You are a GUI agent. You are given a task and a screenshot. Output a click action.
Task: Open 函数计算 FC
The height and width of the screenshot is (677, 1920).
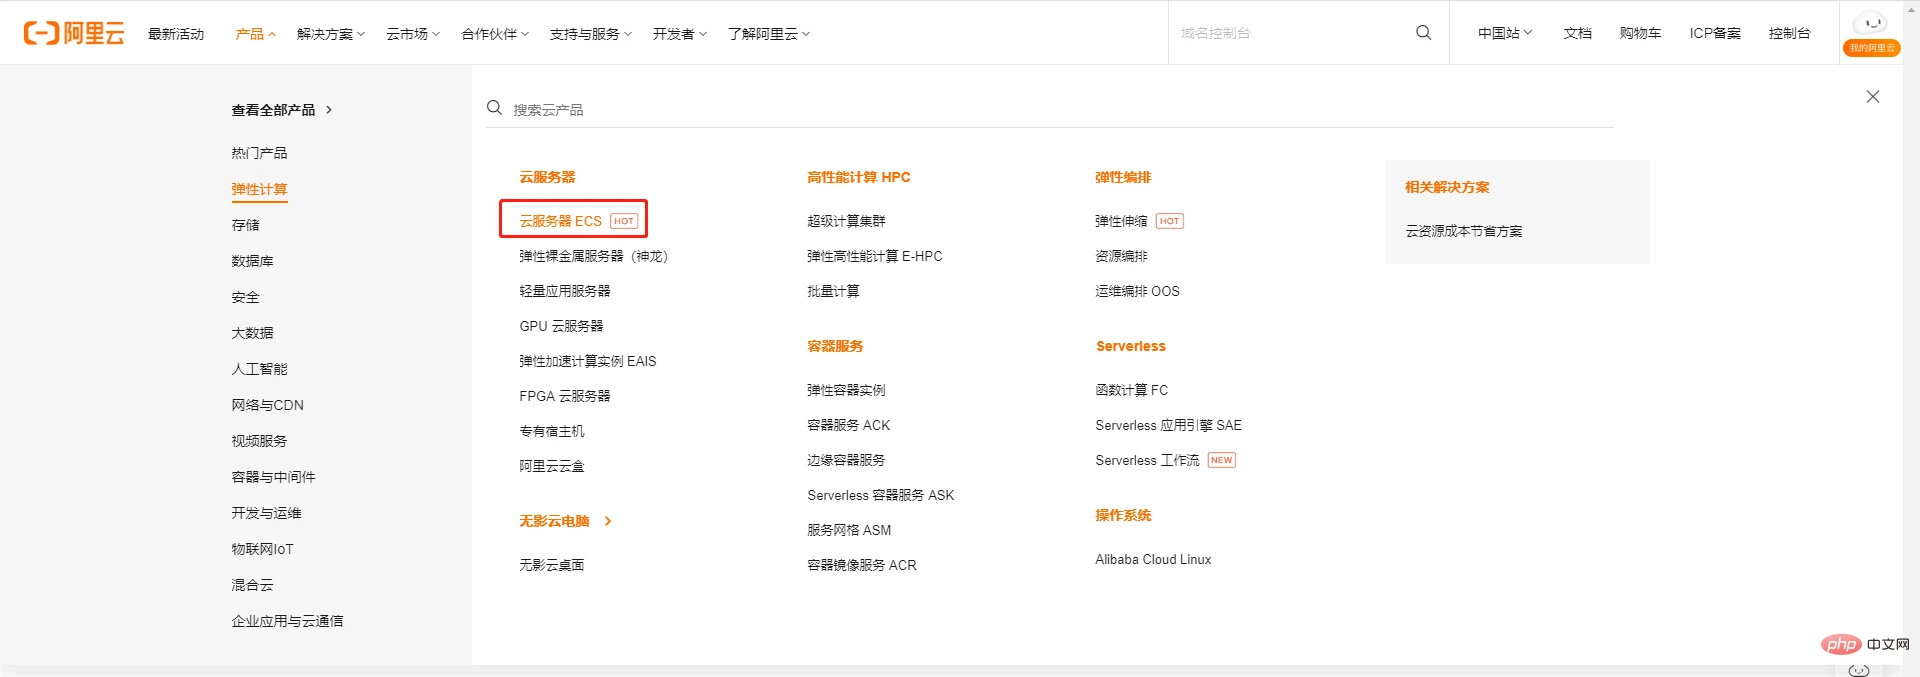tap(1132, 390)
